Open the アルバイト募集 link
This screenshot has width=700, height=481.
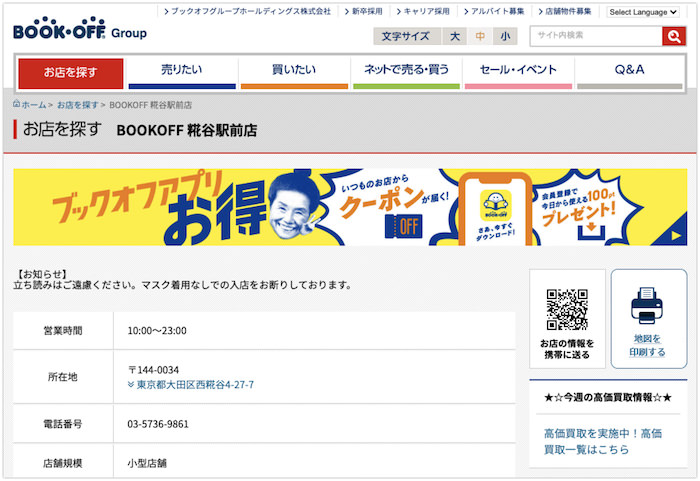click(494, 12)
